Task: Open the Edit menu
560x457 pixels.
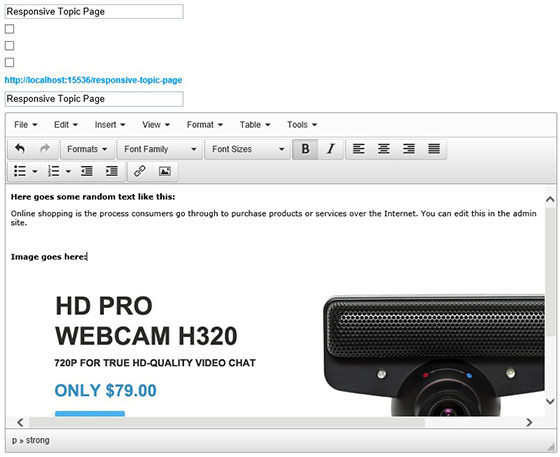Action: (x=66, y=125)
